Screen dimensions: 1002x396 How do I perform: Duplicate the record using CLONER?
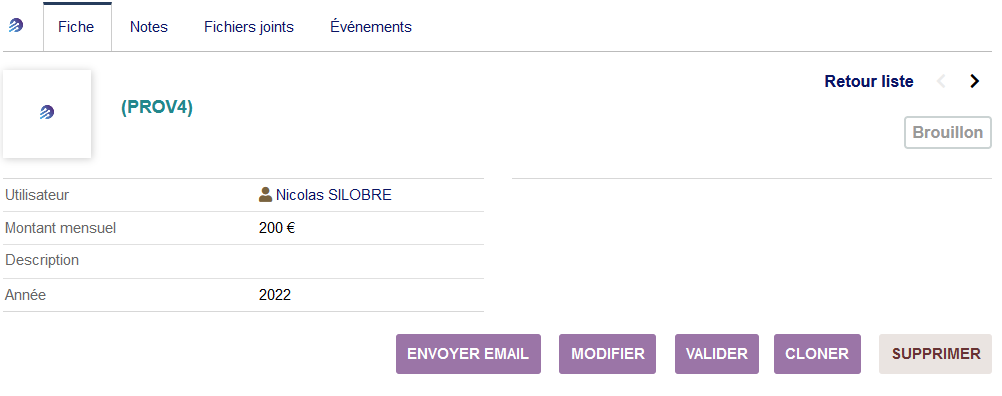pyautogui.click(x=817, y=354)
